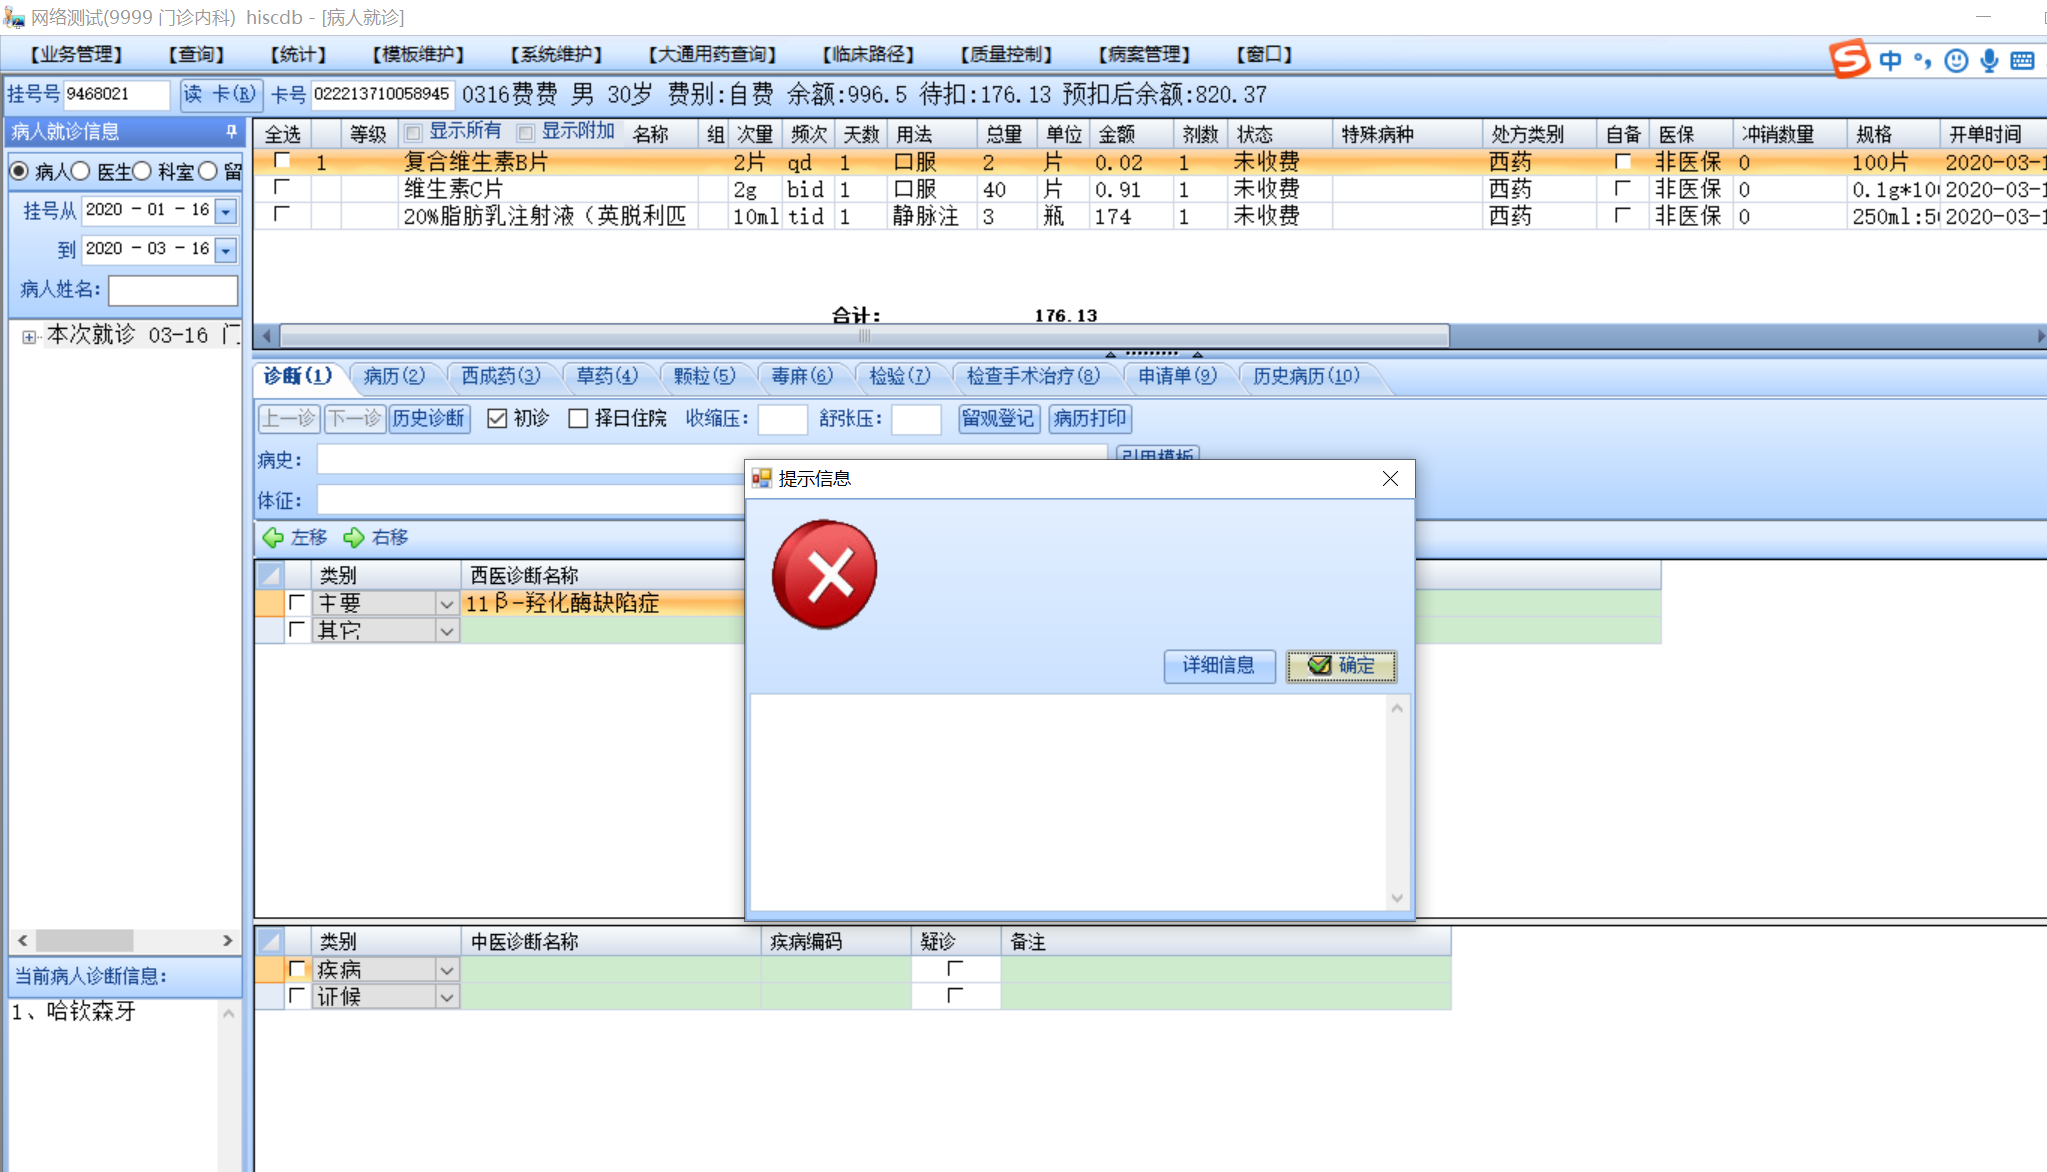
Task: Click the green 左移 left arrow icon
Action: point(273,538)
